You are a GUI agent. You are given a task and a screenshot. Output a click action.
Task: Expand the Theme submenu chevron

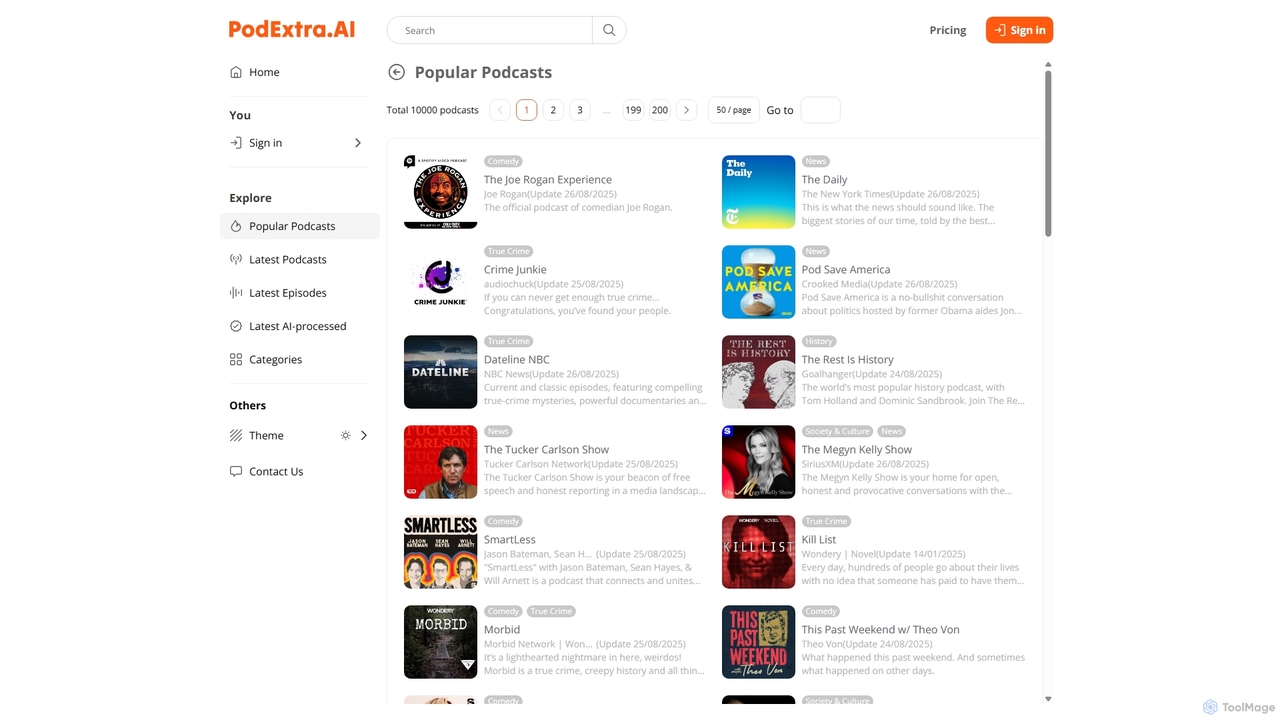click(x=364, y=435)
